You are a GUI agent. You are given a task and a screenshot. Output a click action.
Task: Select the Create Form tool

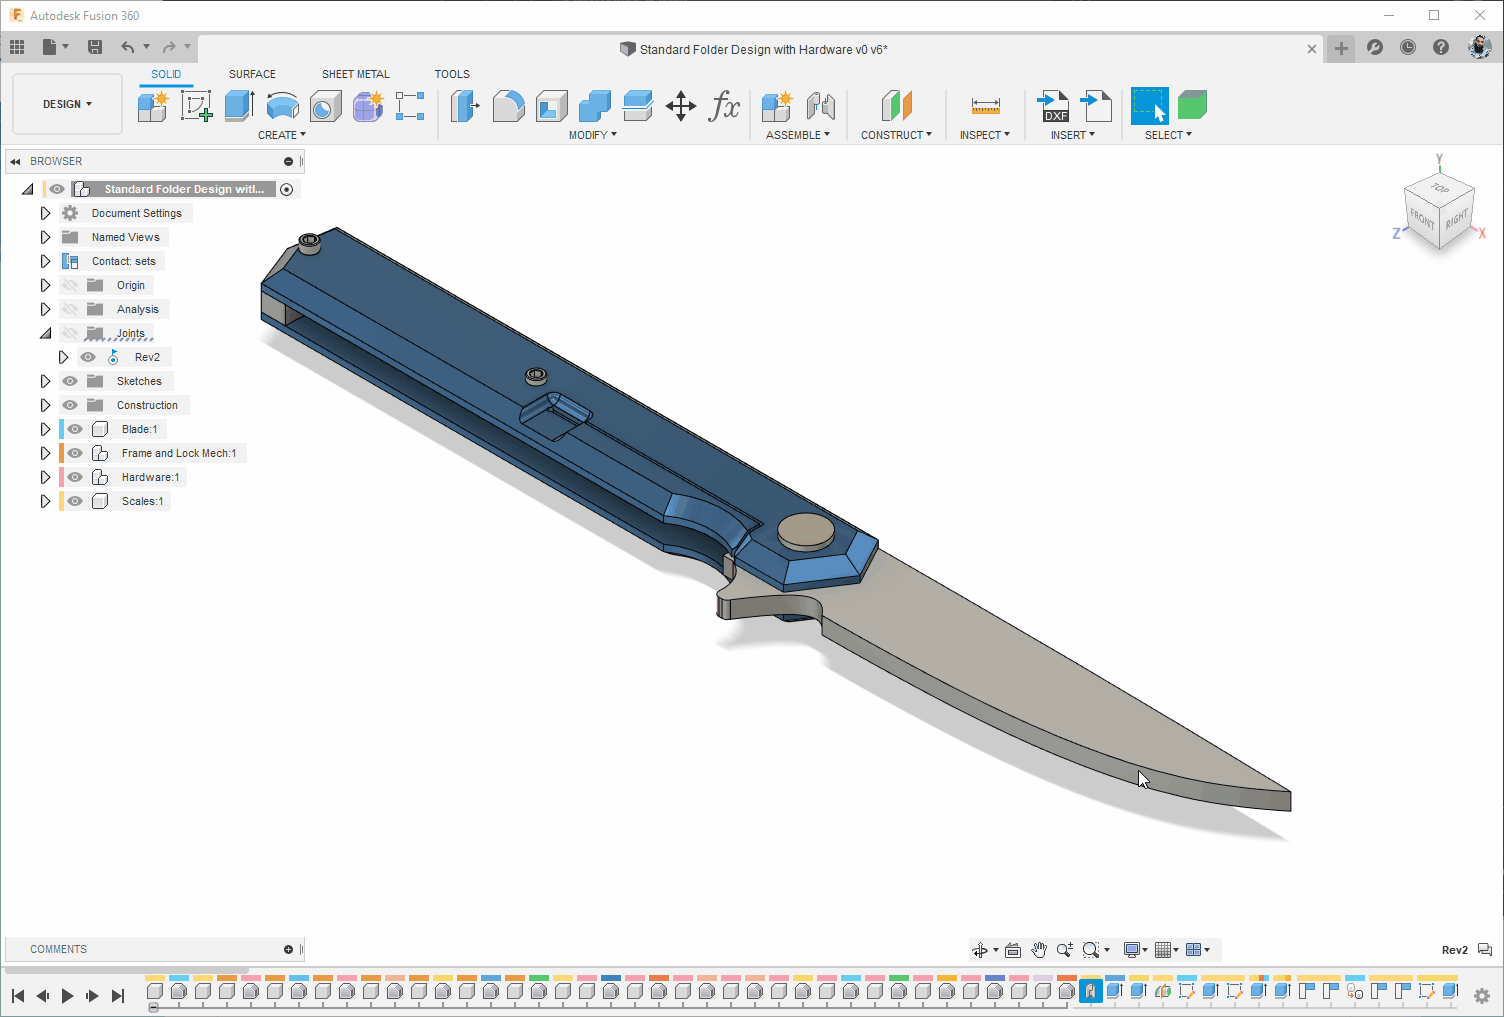coord(368,106)
